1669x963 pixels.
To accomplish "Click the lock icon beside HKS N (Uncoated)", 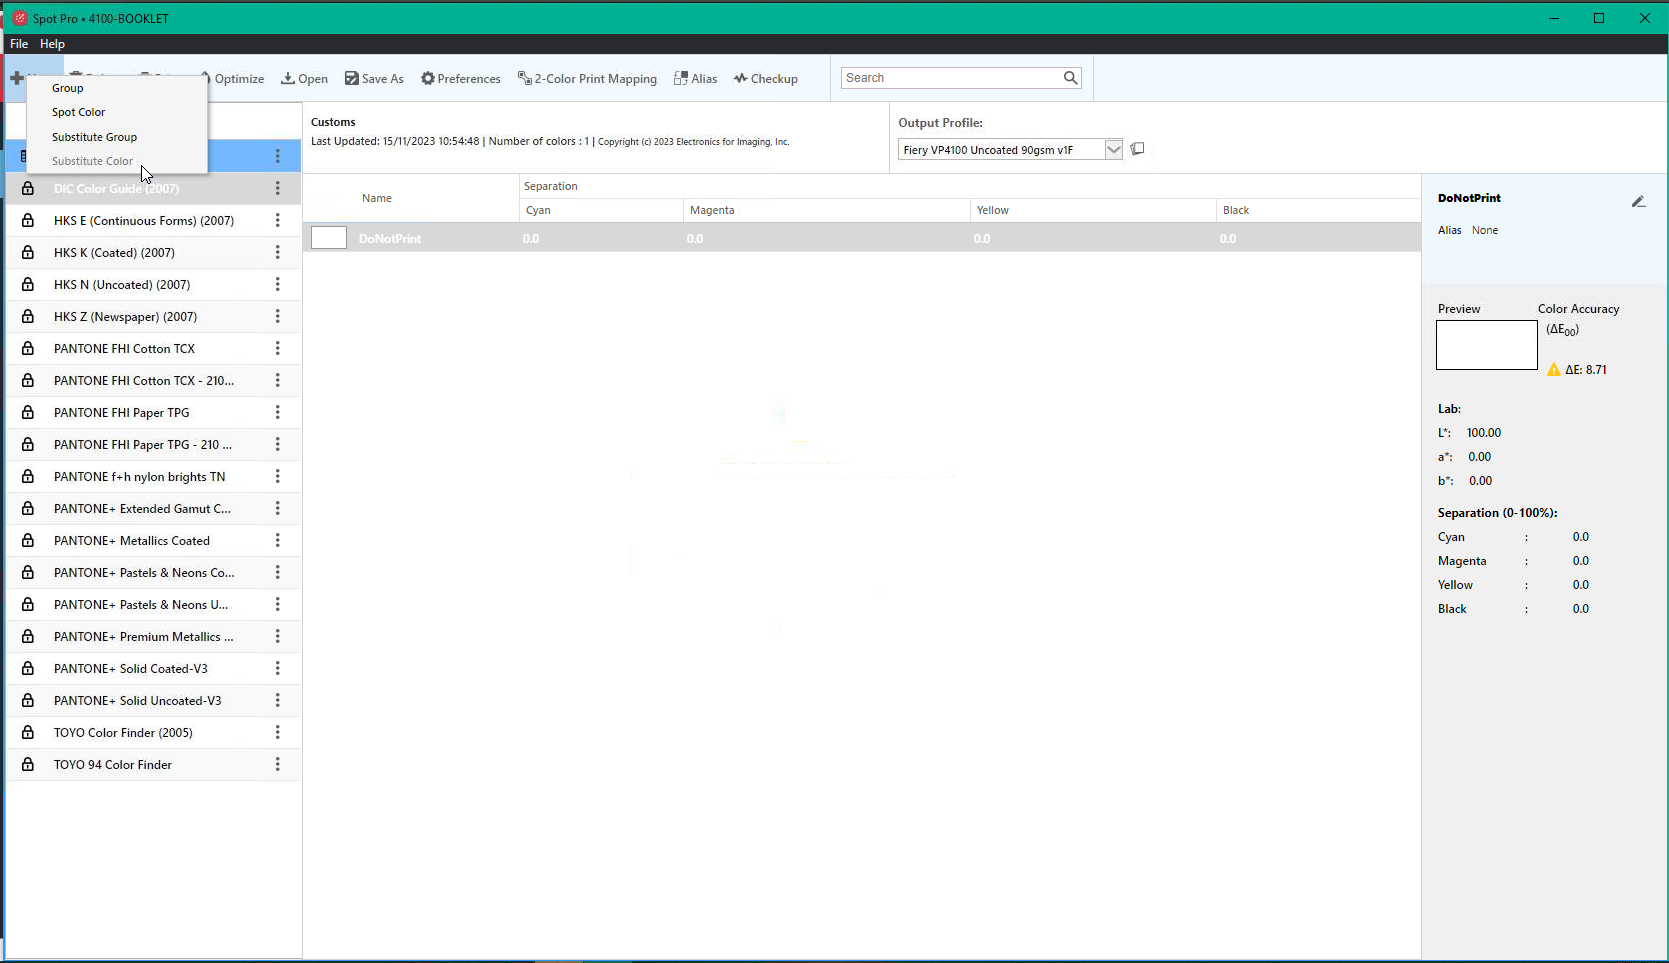I will pyautogui.click(x=28, y=284).
